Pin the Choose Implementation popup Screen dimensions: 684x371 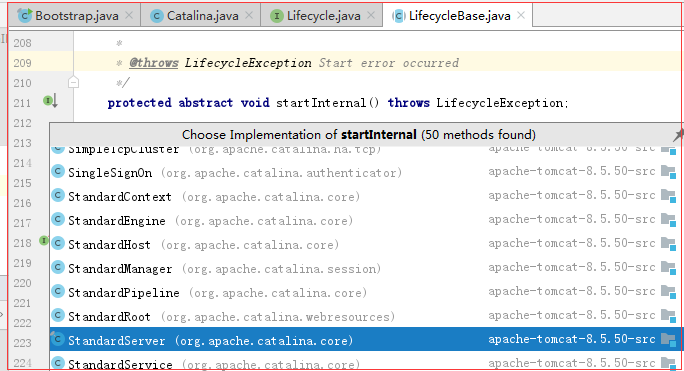[677, 135]
